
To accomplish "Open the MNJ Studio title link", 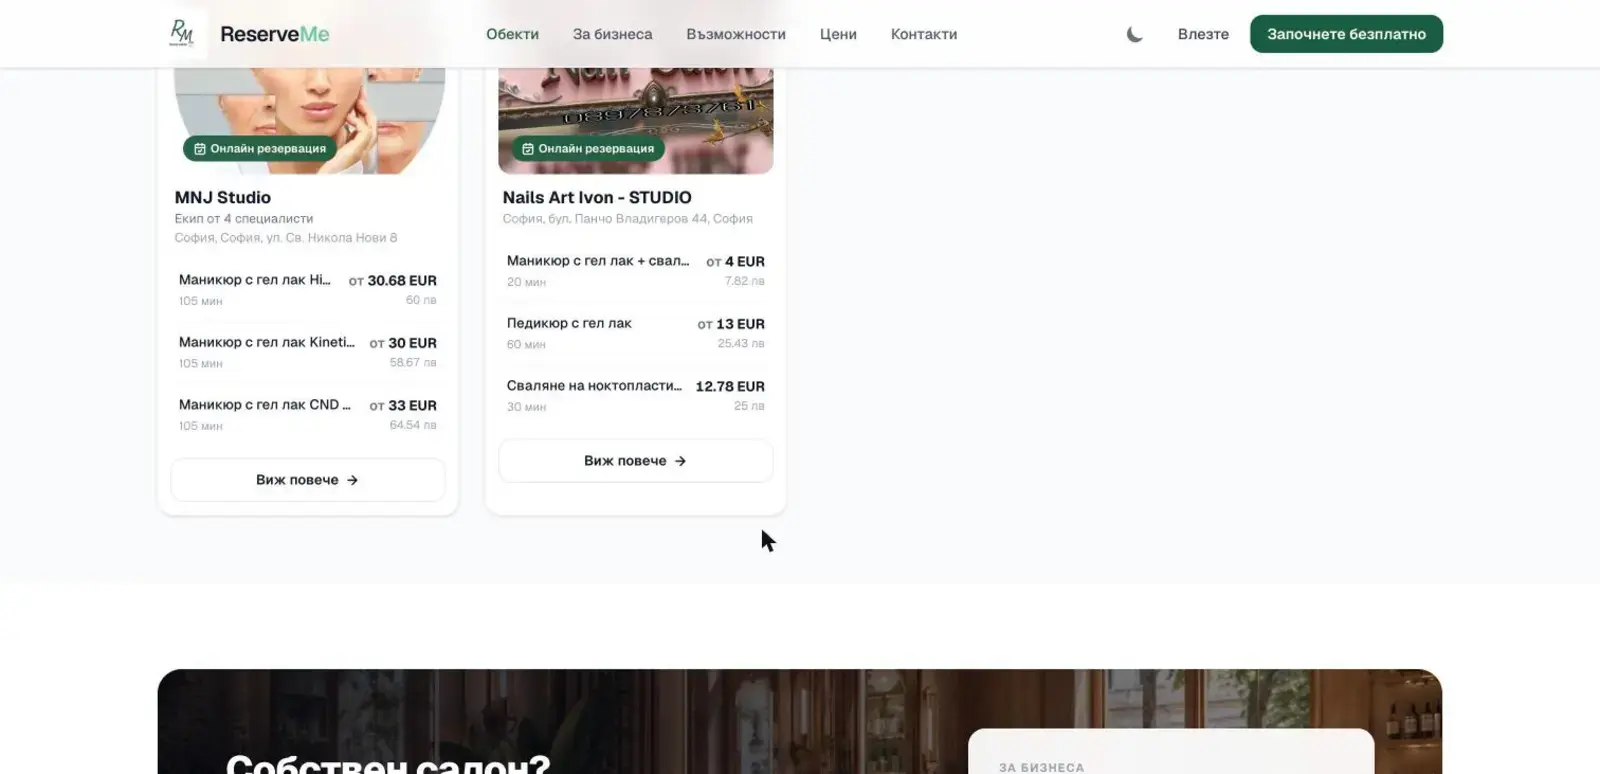I will click(x=223, y=198).
